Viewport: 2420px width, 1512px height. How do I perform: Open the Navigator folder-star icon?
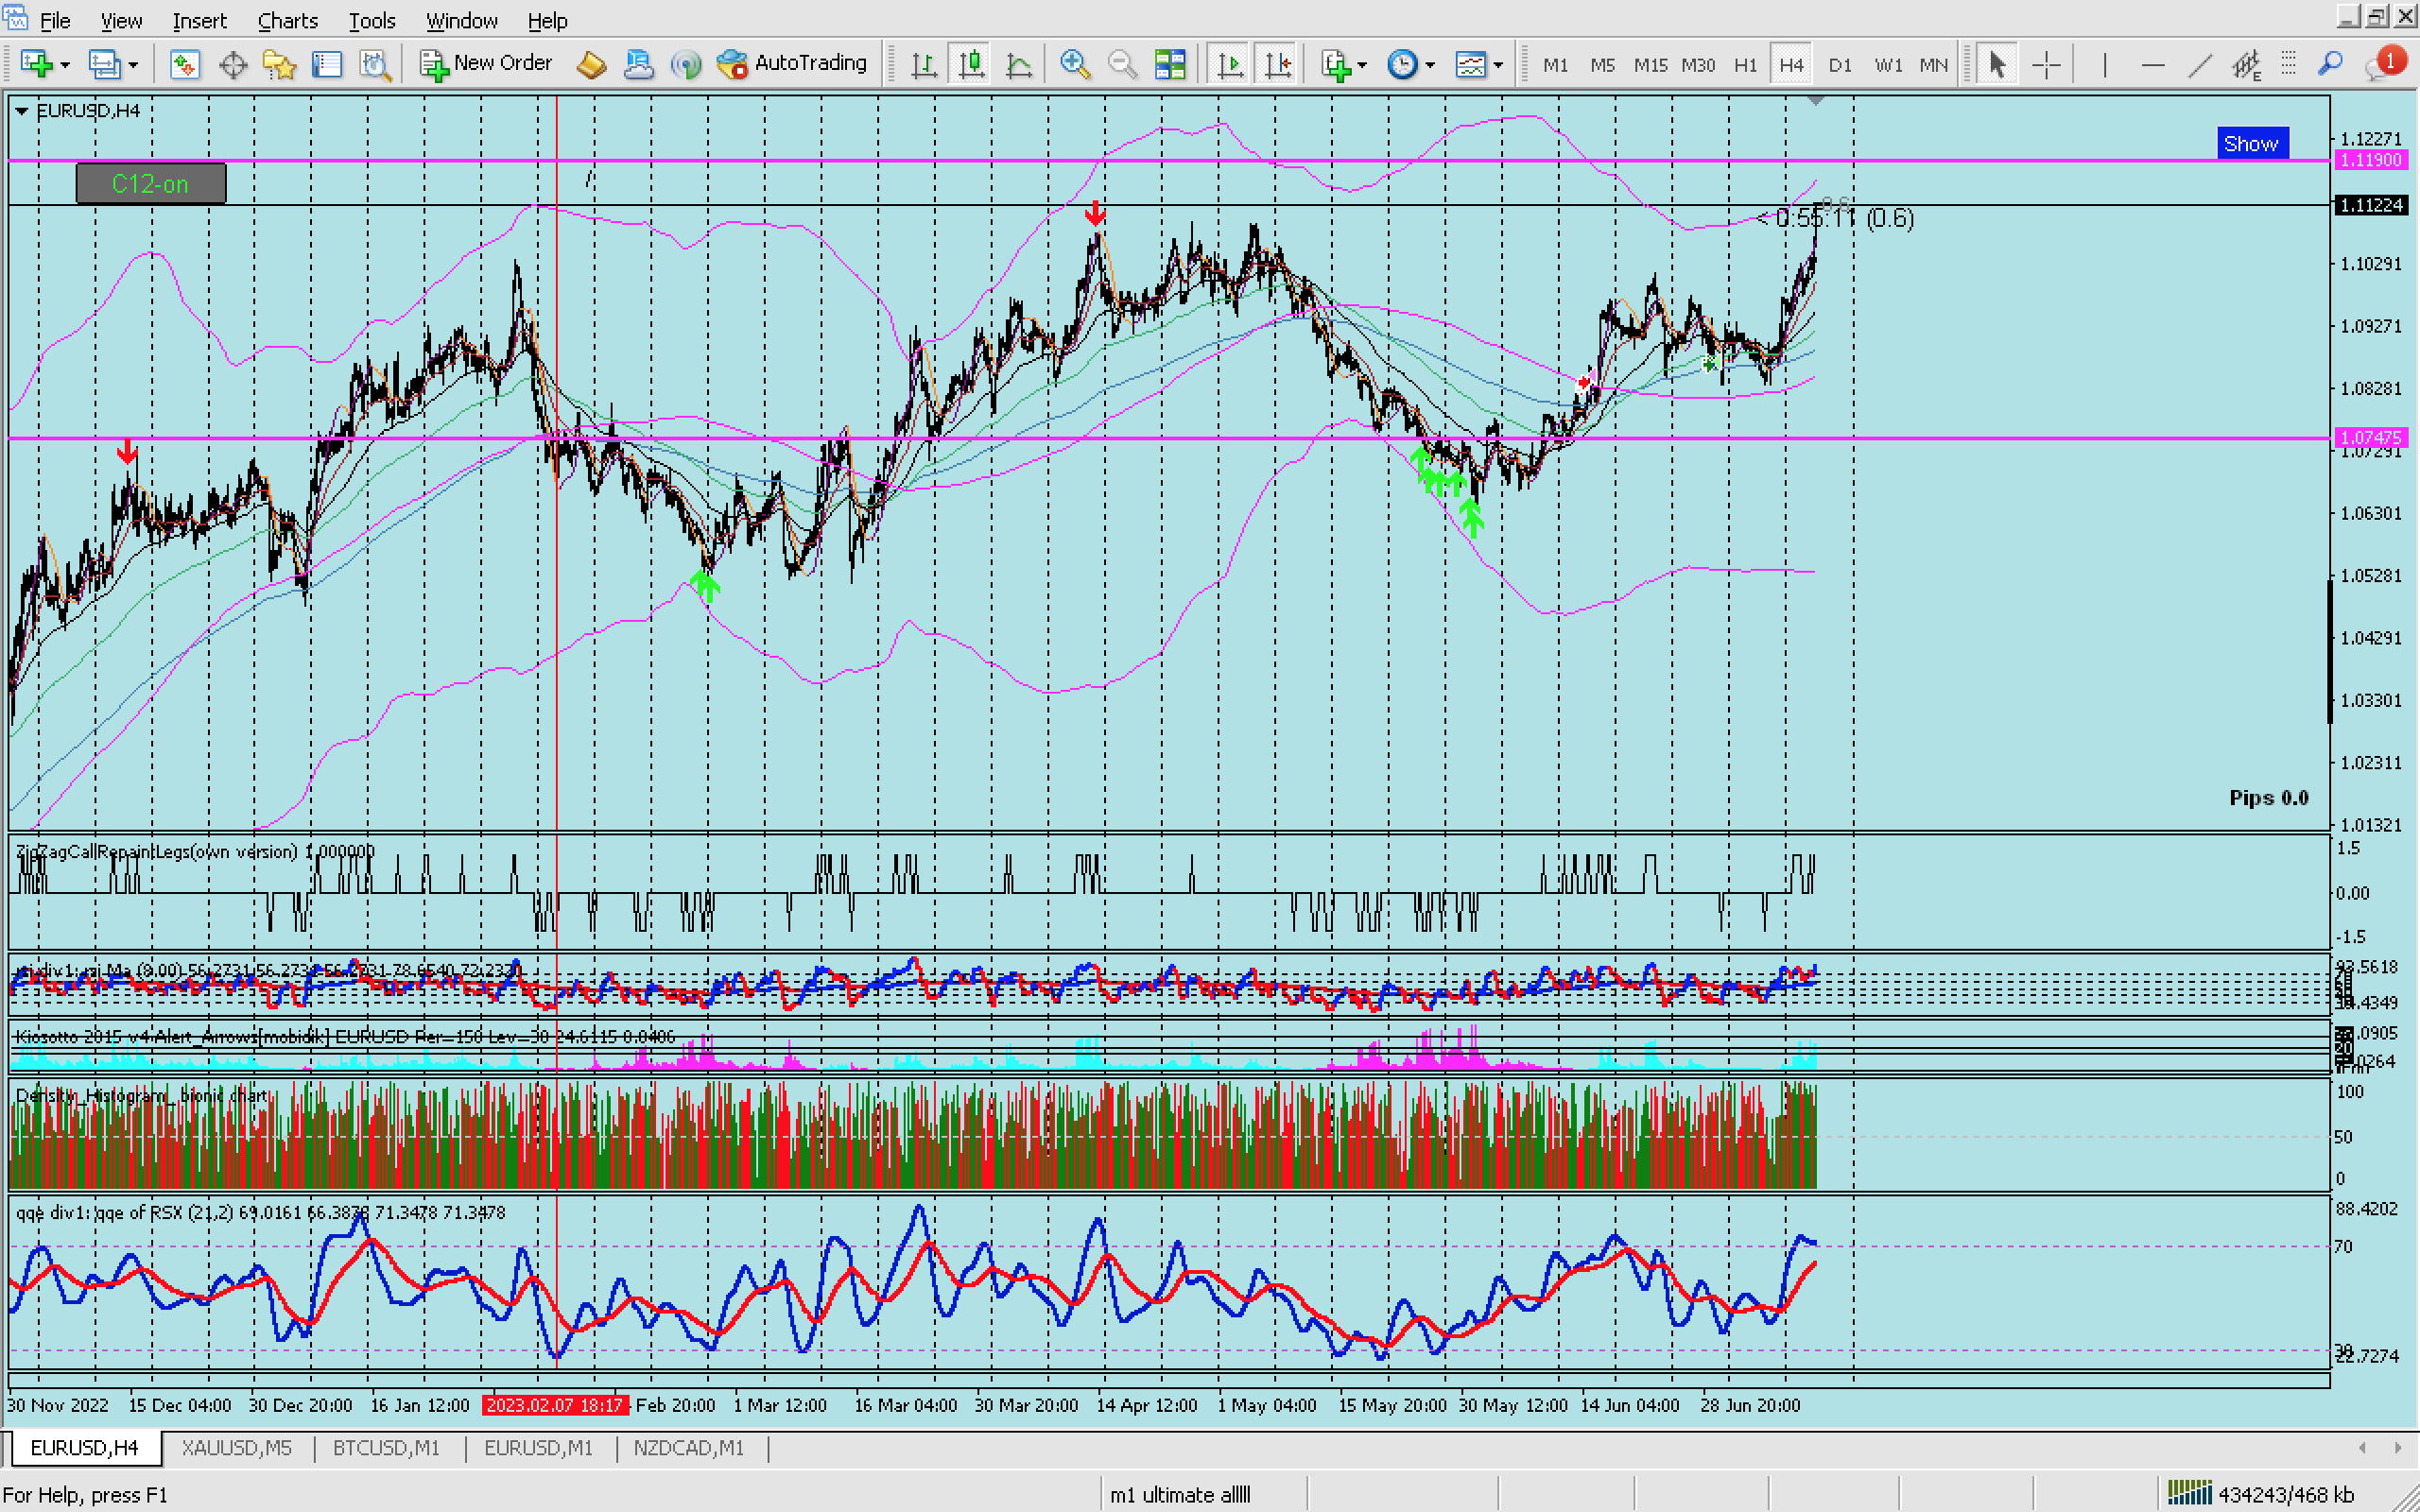(279, 65)
